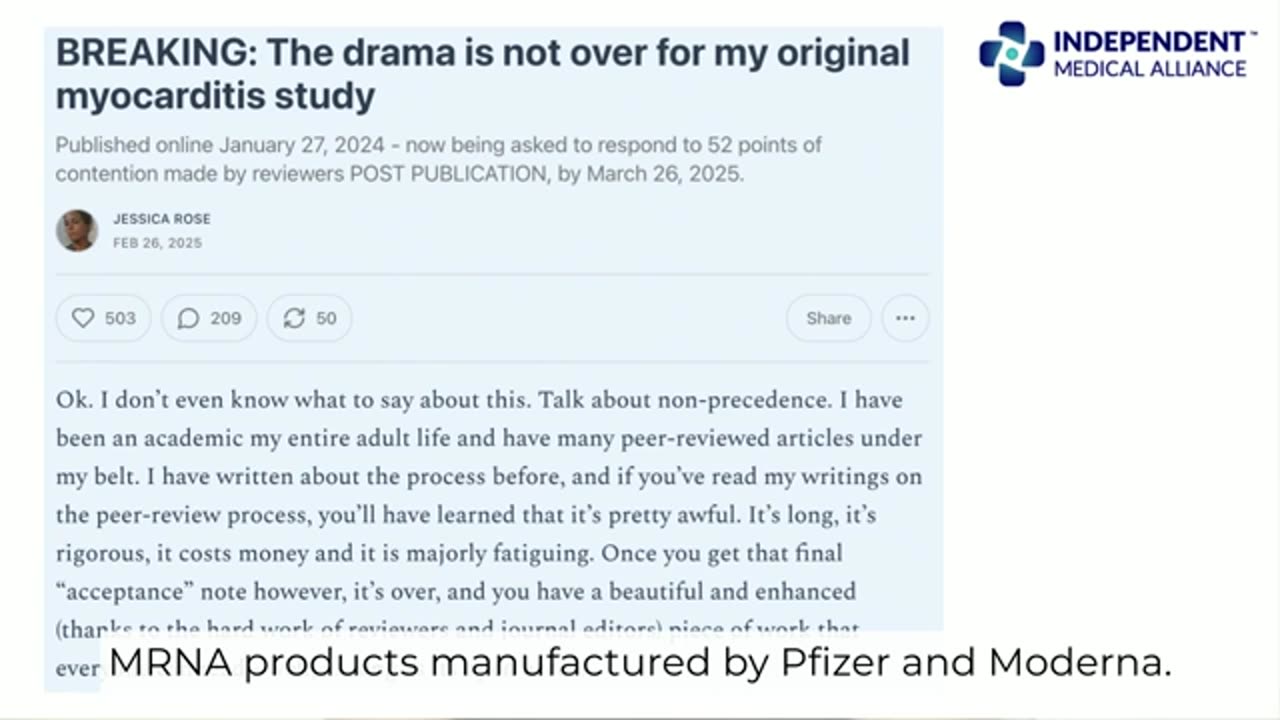Screen dimensions: 1280x720
Task: Click the FEB 26, 2025 post date
Action: pos(157,243)
